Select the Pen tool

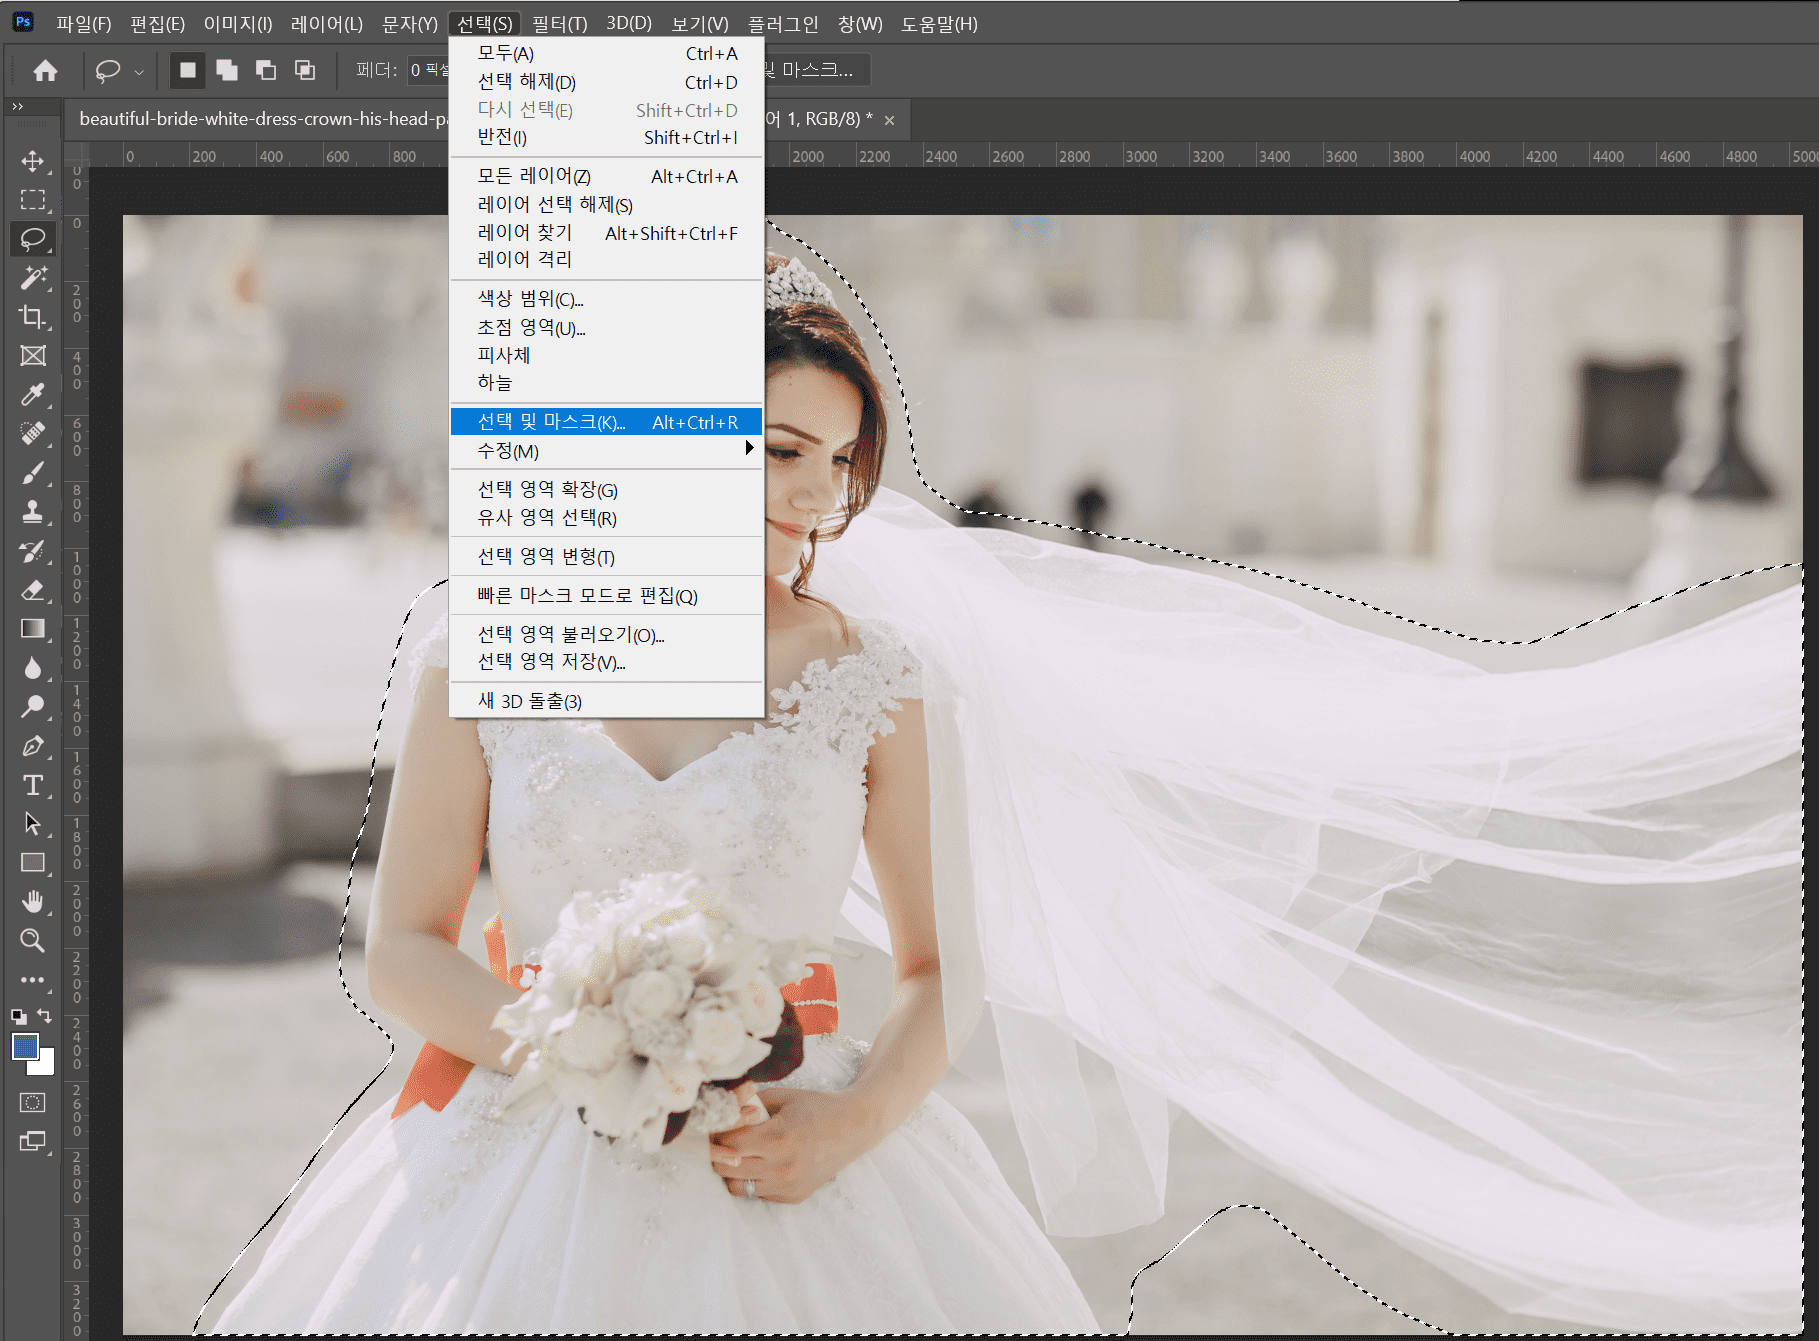(33, 746)
